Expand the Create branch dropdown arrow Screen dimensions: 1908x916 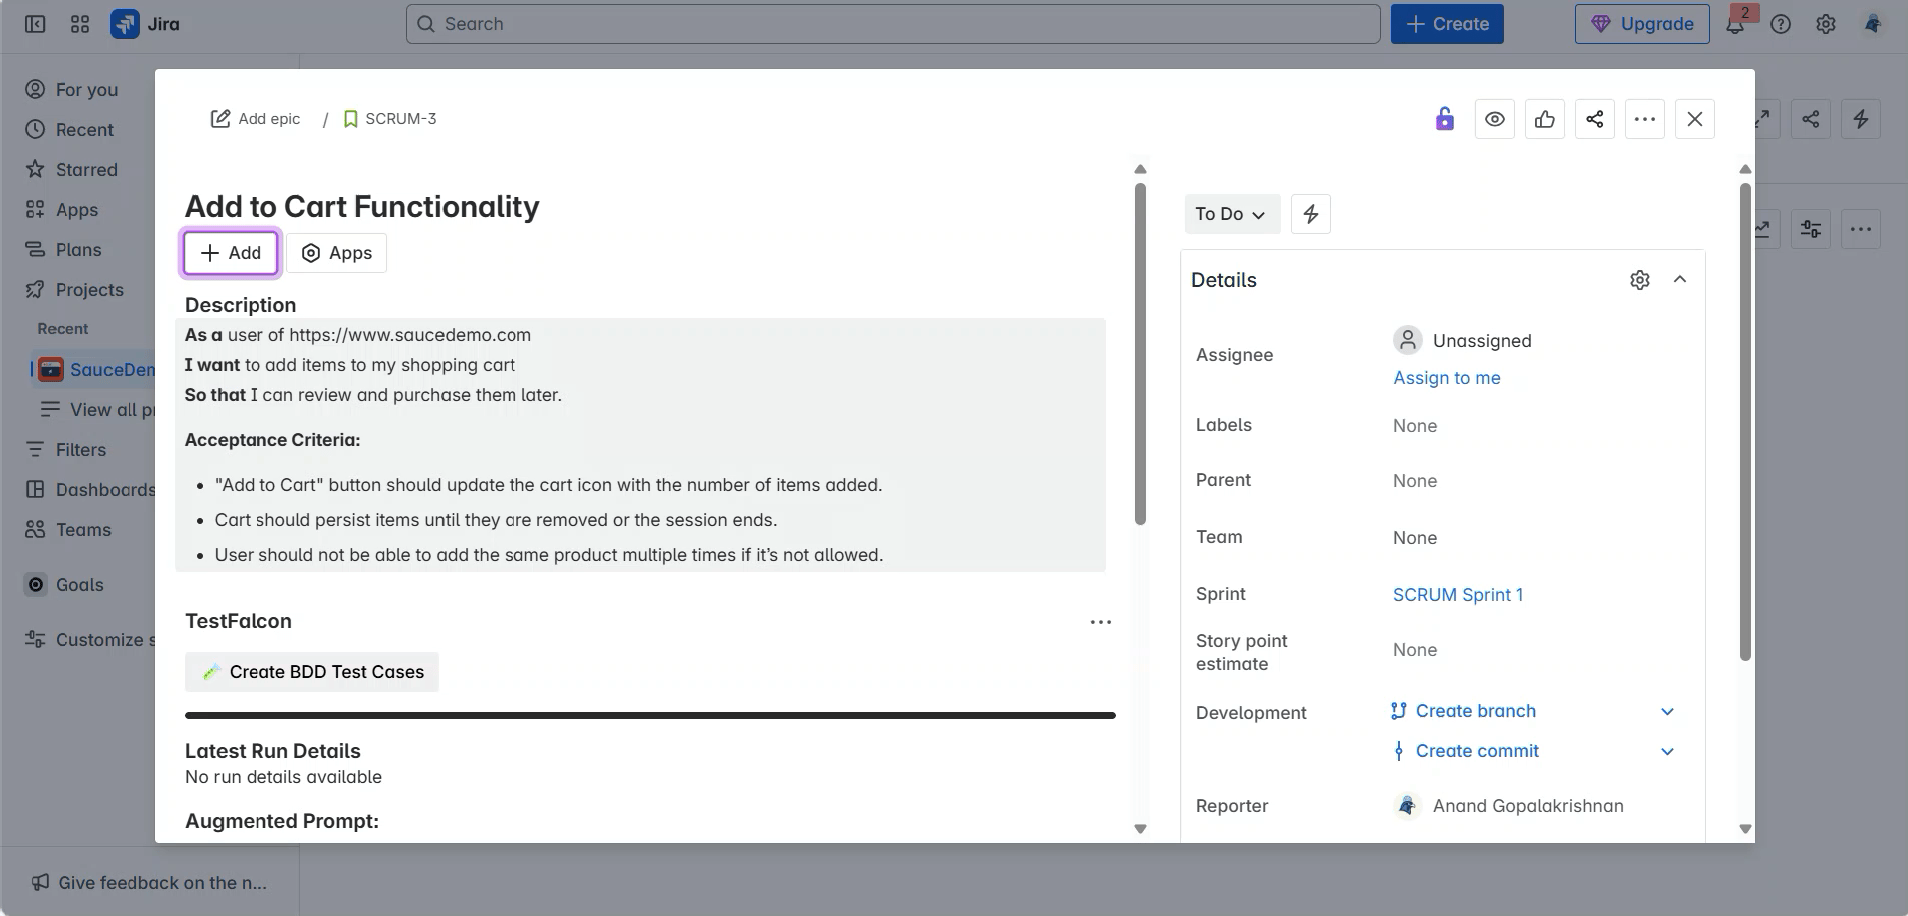point(1667,711)
